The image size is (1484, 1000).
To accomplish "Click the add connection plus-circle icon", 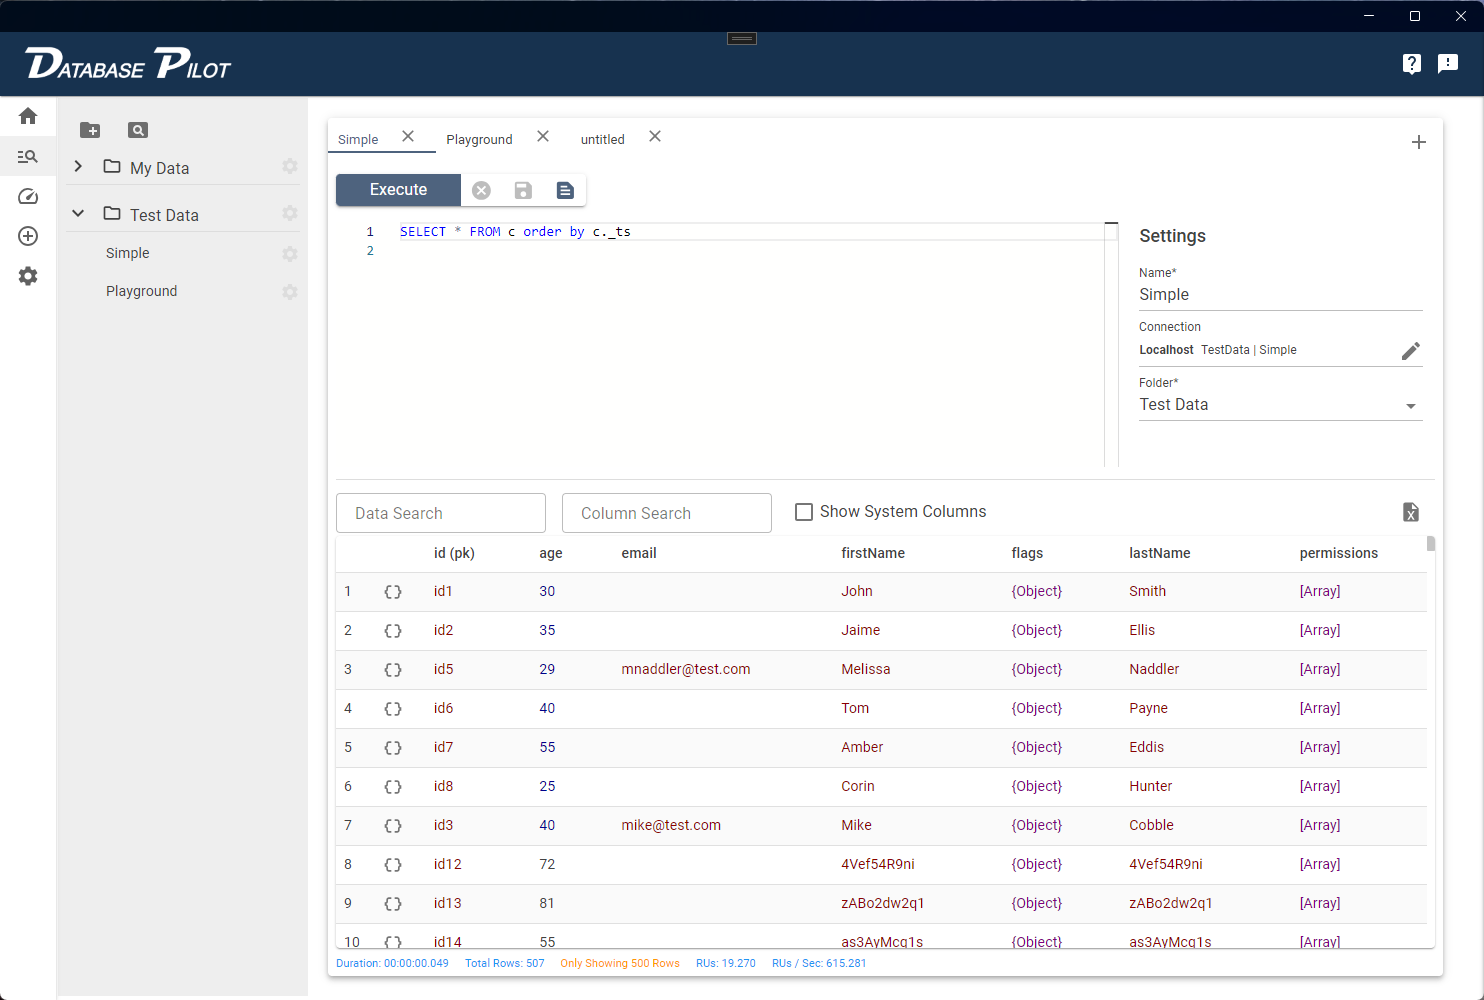I will pos(28,236).
